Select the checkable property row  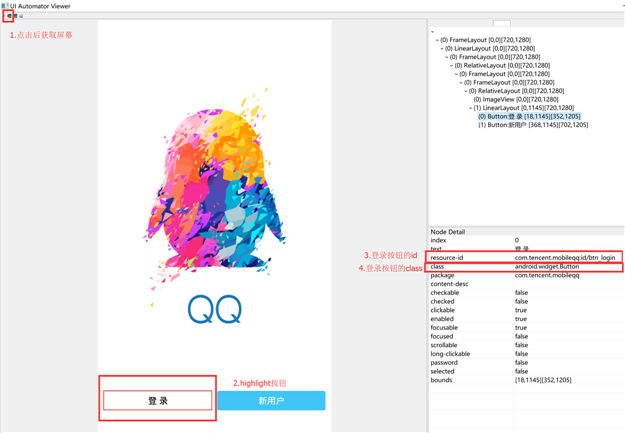tap(526, 293)
